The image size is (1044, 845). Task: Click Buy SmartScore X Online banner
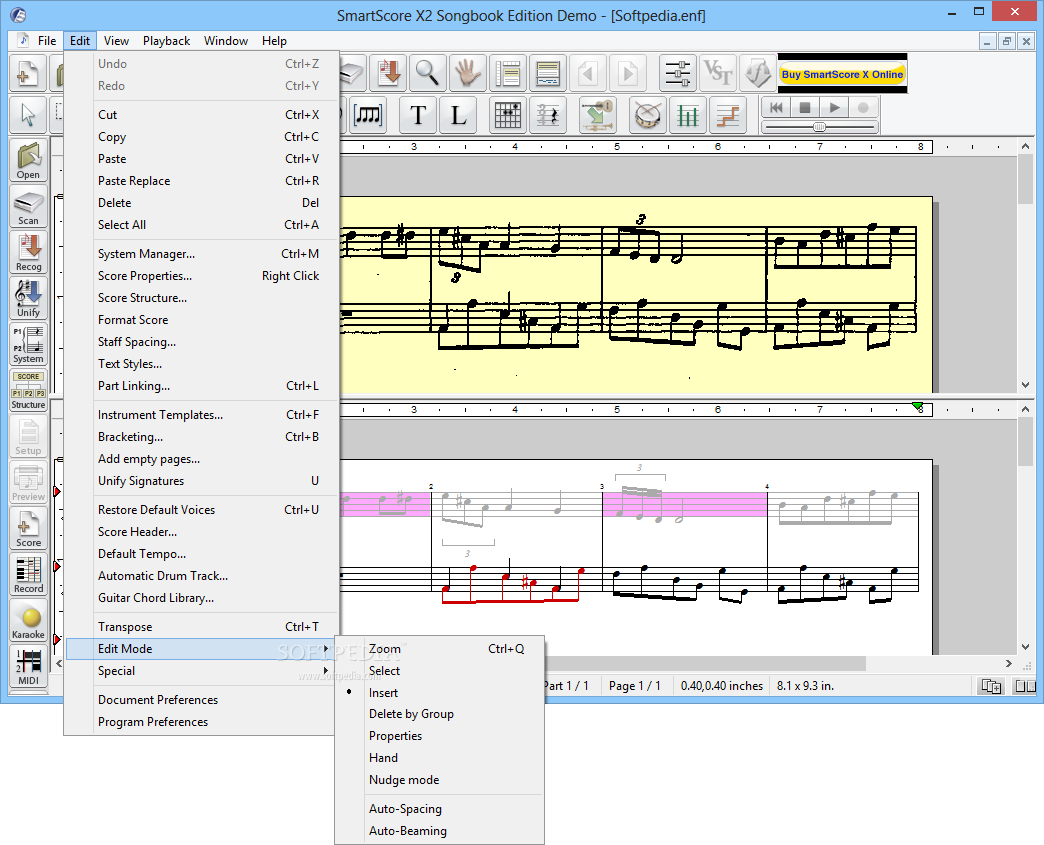[842, 74]
